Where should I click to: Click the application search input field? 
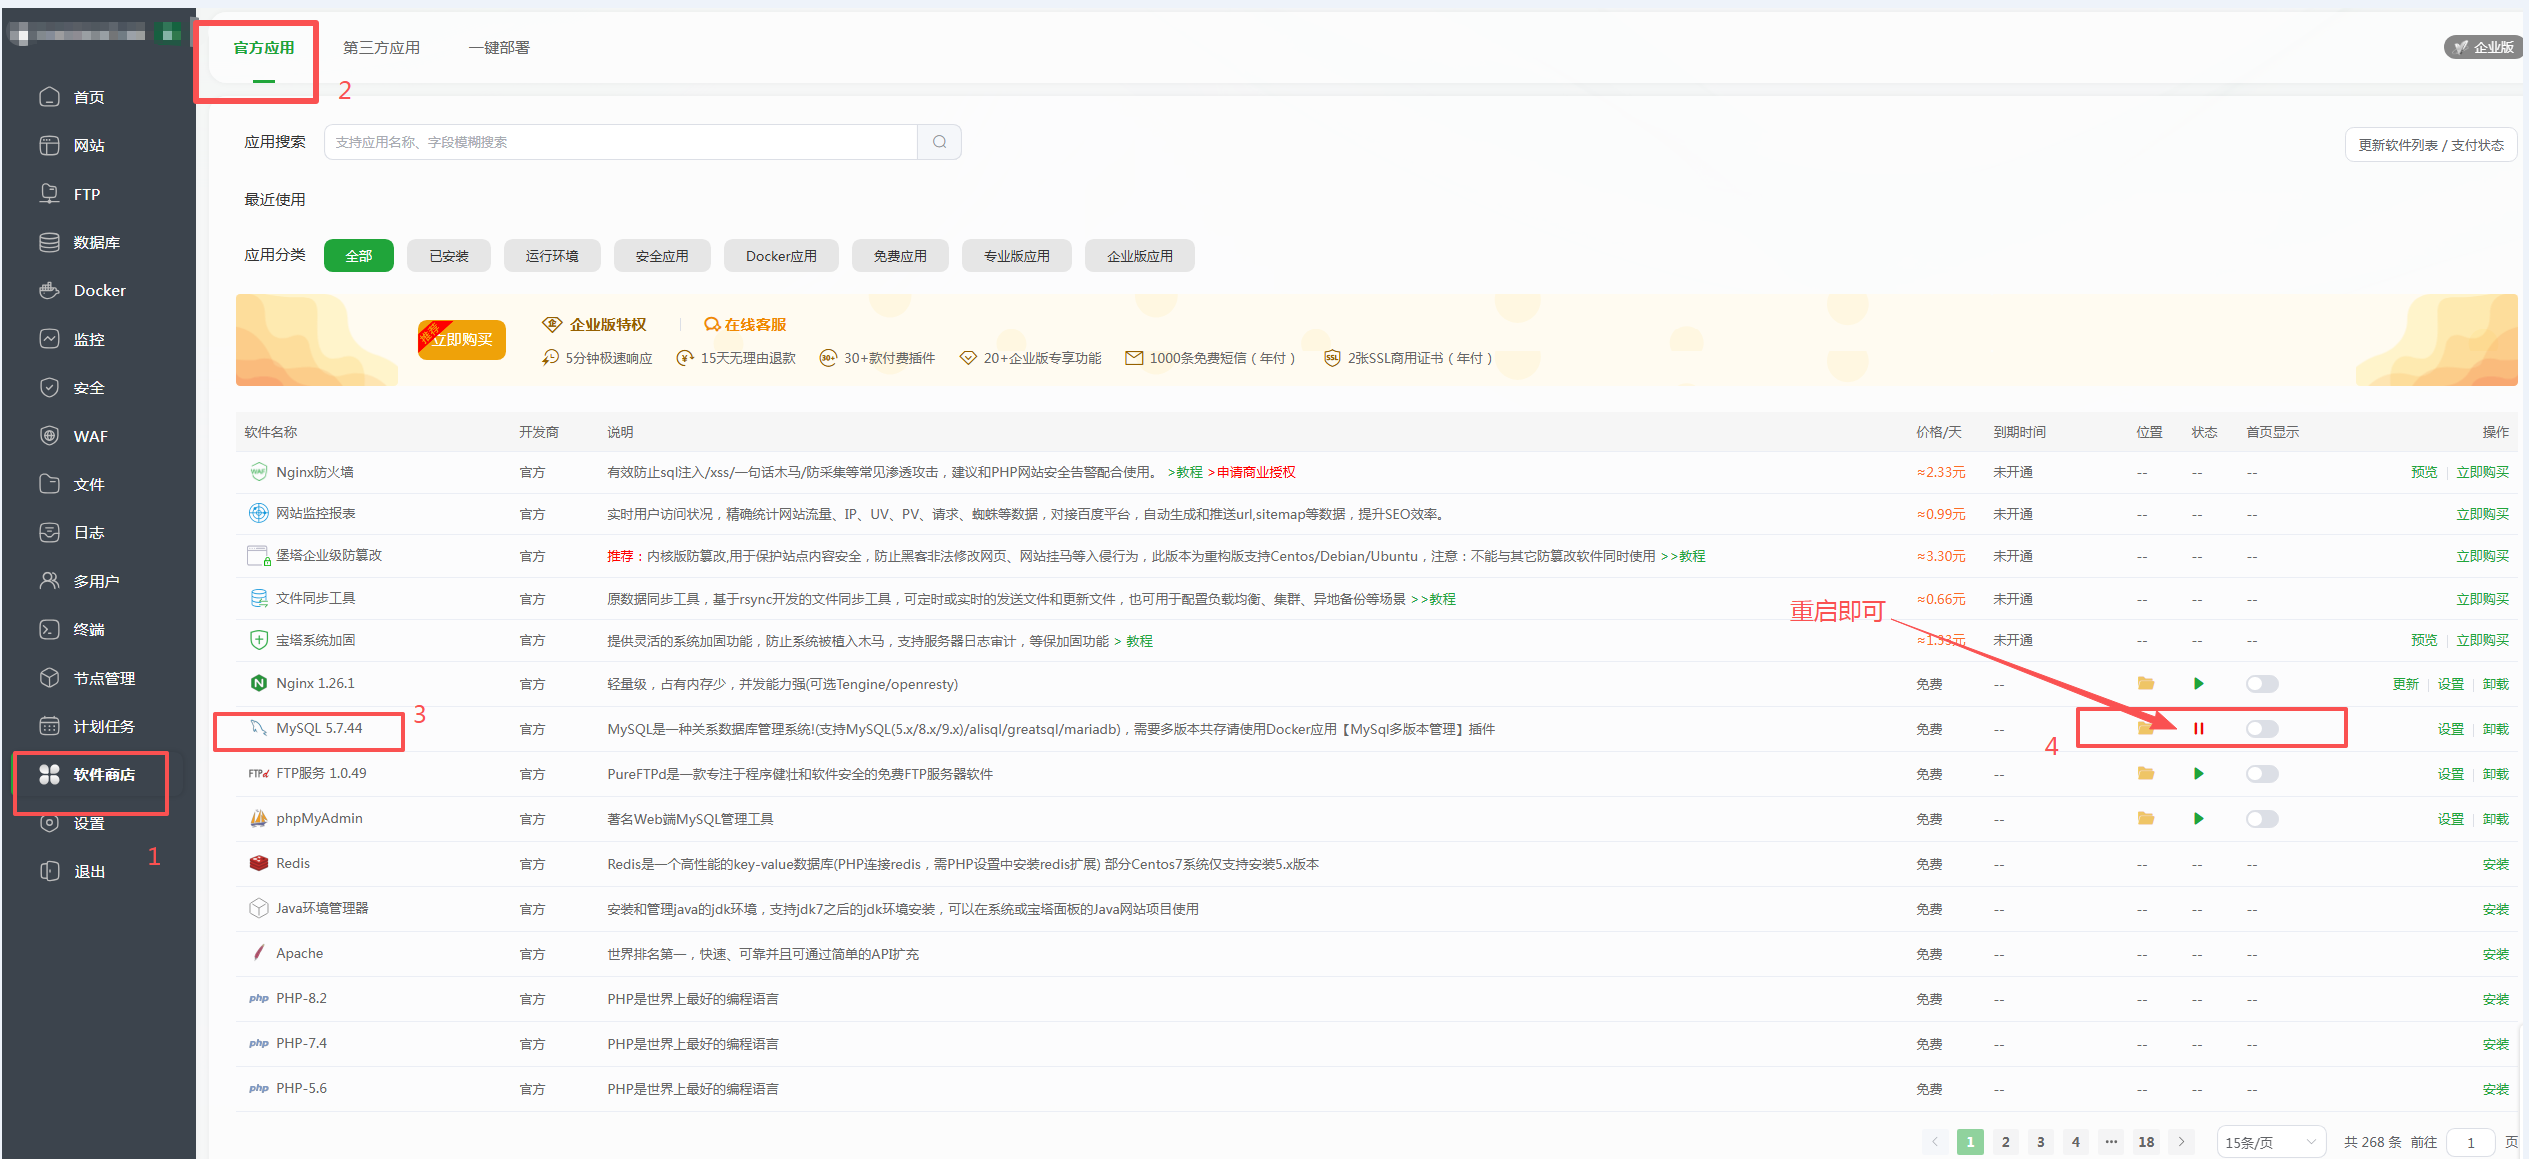[620, 142]
